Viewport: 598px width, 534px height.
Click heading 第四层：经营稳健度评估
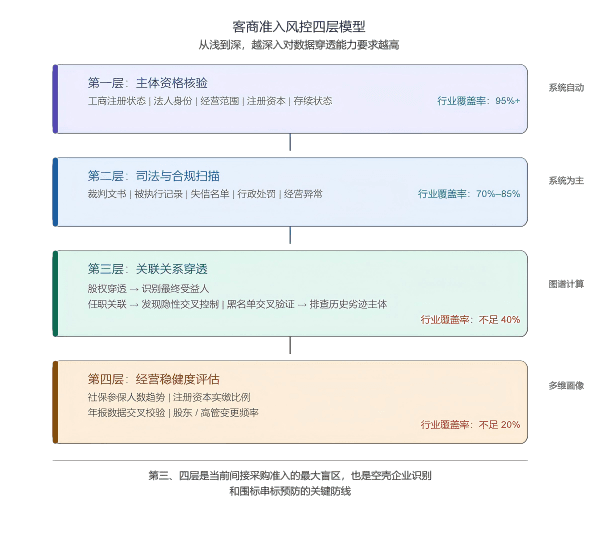click(154, 379)
